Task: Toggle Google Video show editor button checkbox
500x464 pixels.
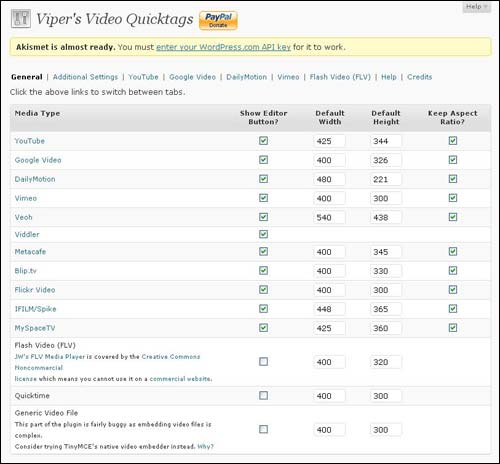Action: click(263, 160)
